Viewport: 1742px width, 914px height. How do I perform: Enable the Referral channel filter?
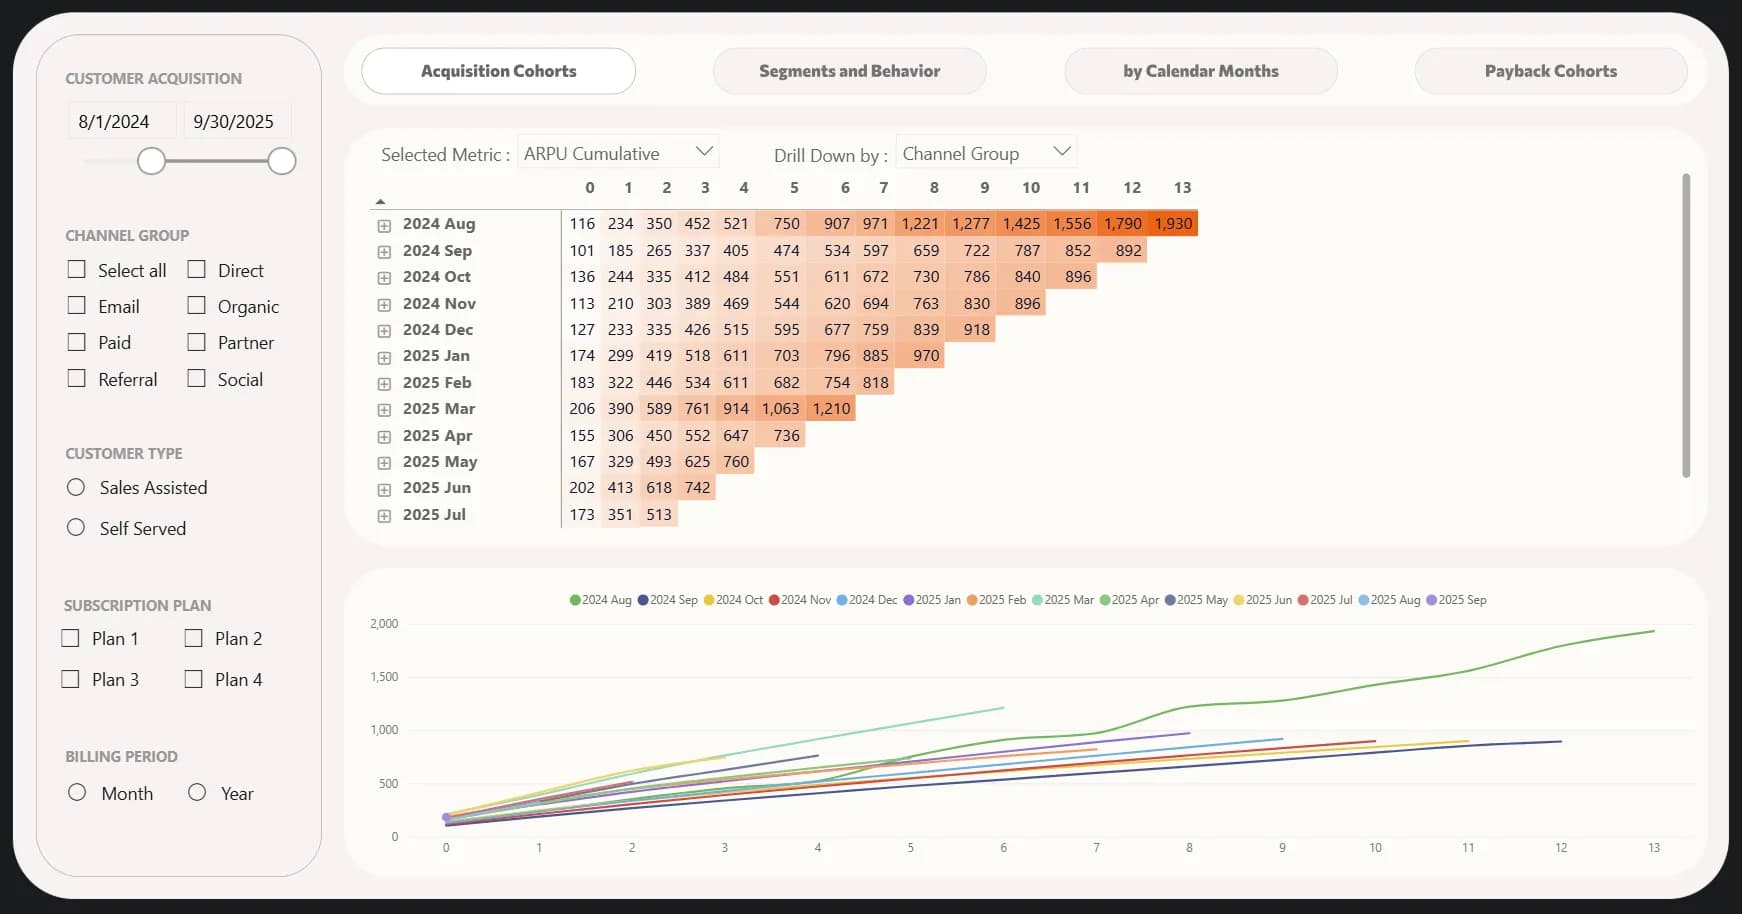coord(77,378)
